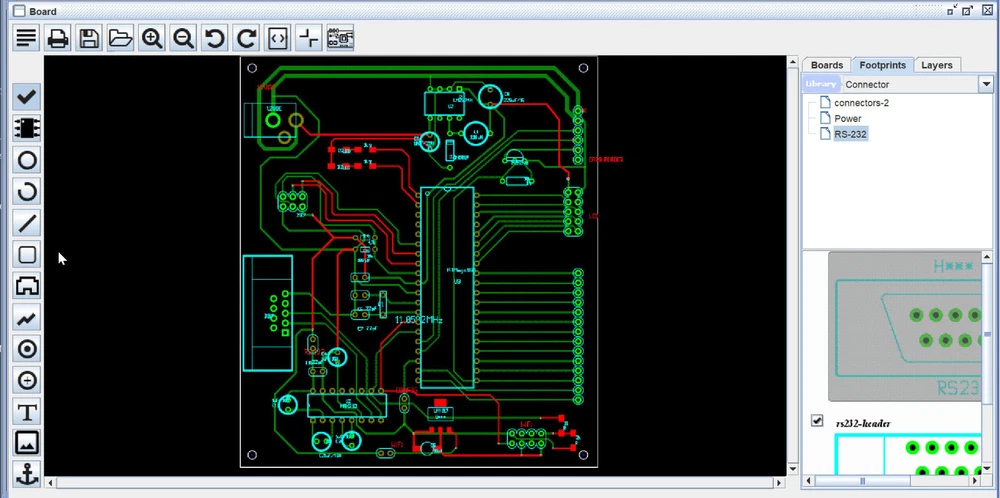
Task: Undo the last board action
Action: [214, 39]
